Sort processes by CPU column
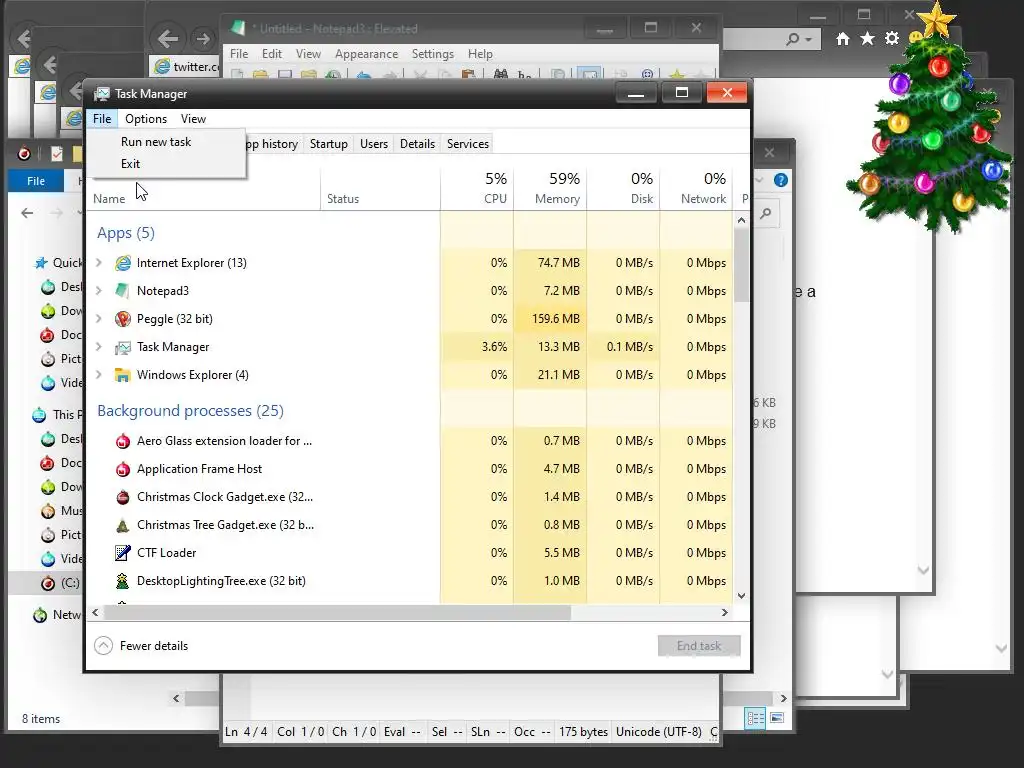 [x=477, y=188]
